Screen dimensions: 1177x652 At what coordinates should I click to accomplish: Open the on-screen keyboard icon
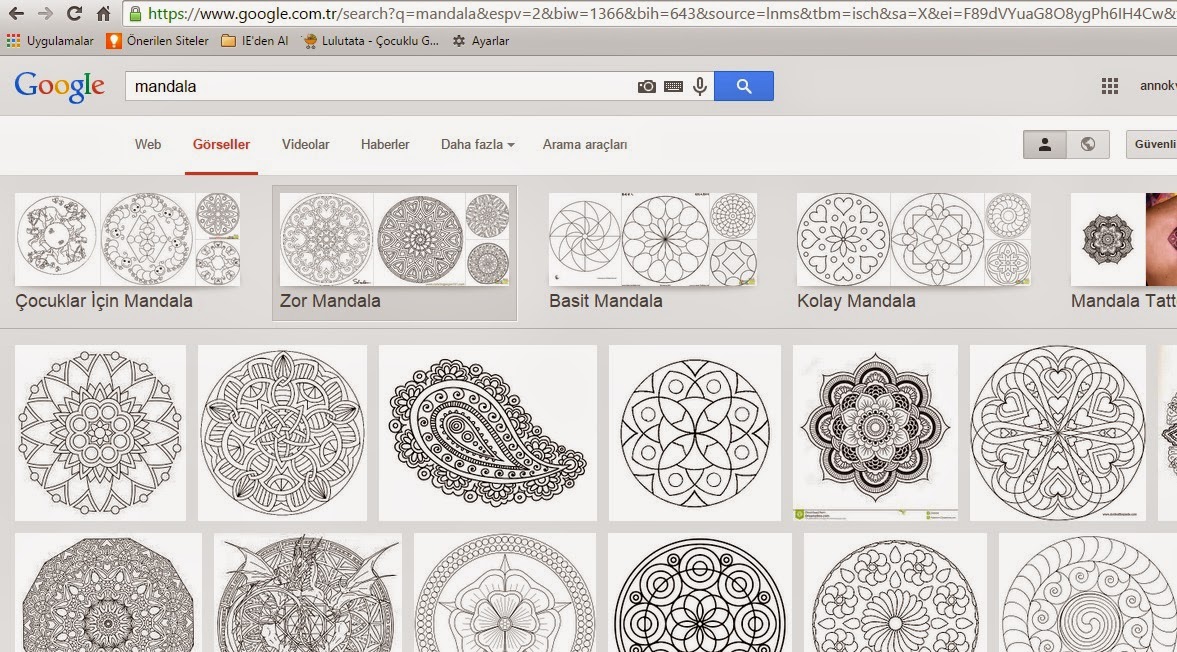tap(673, 87)
